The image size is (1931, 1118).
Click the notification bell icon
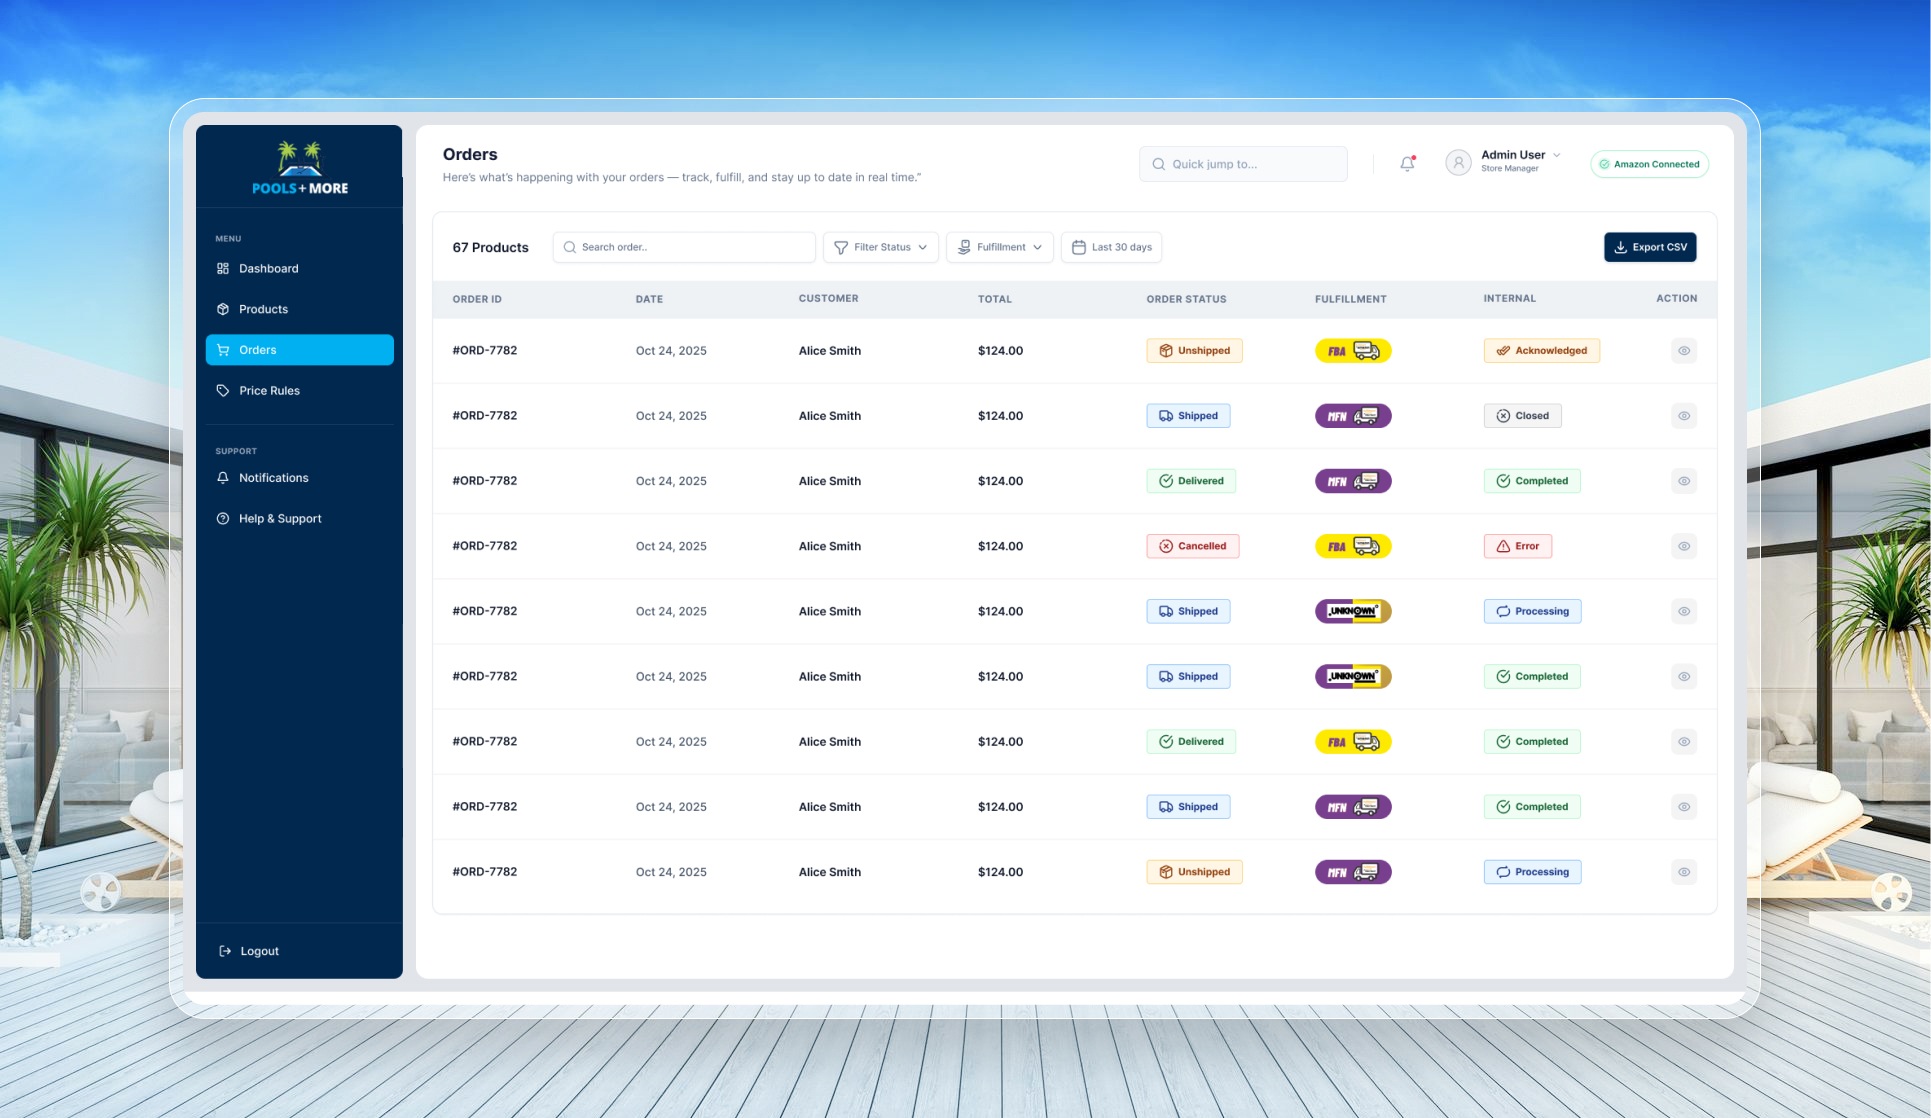click(1407, 164)
